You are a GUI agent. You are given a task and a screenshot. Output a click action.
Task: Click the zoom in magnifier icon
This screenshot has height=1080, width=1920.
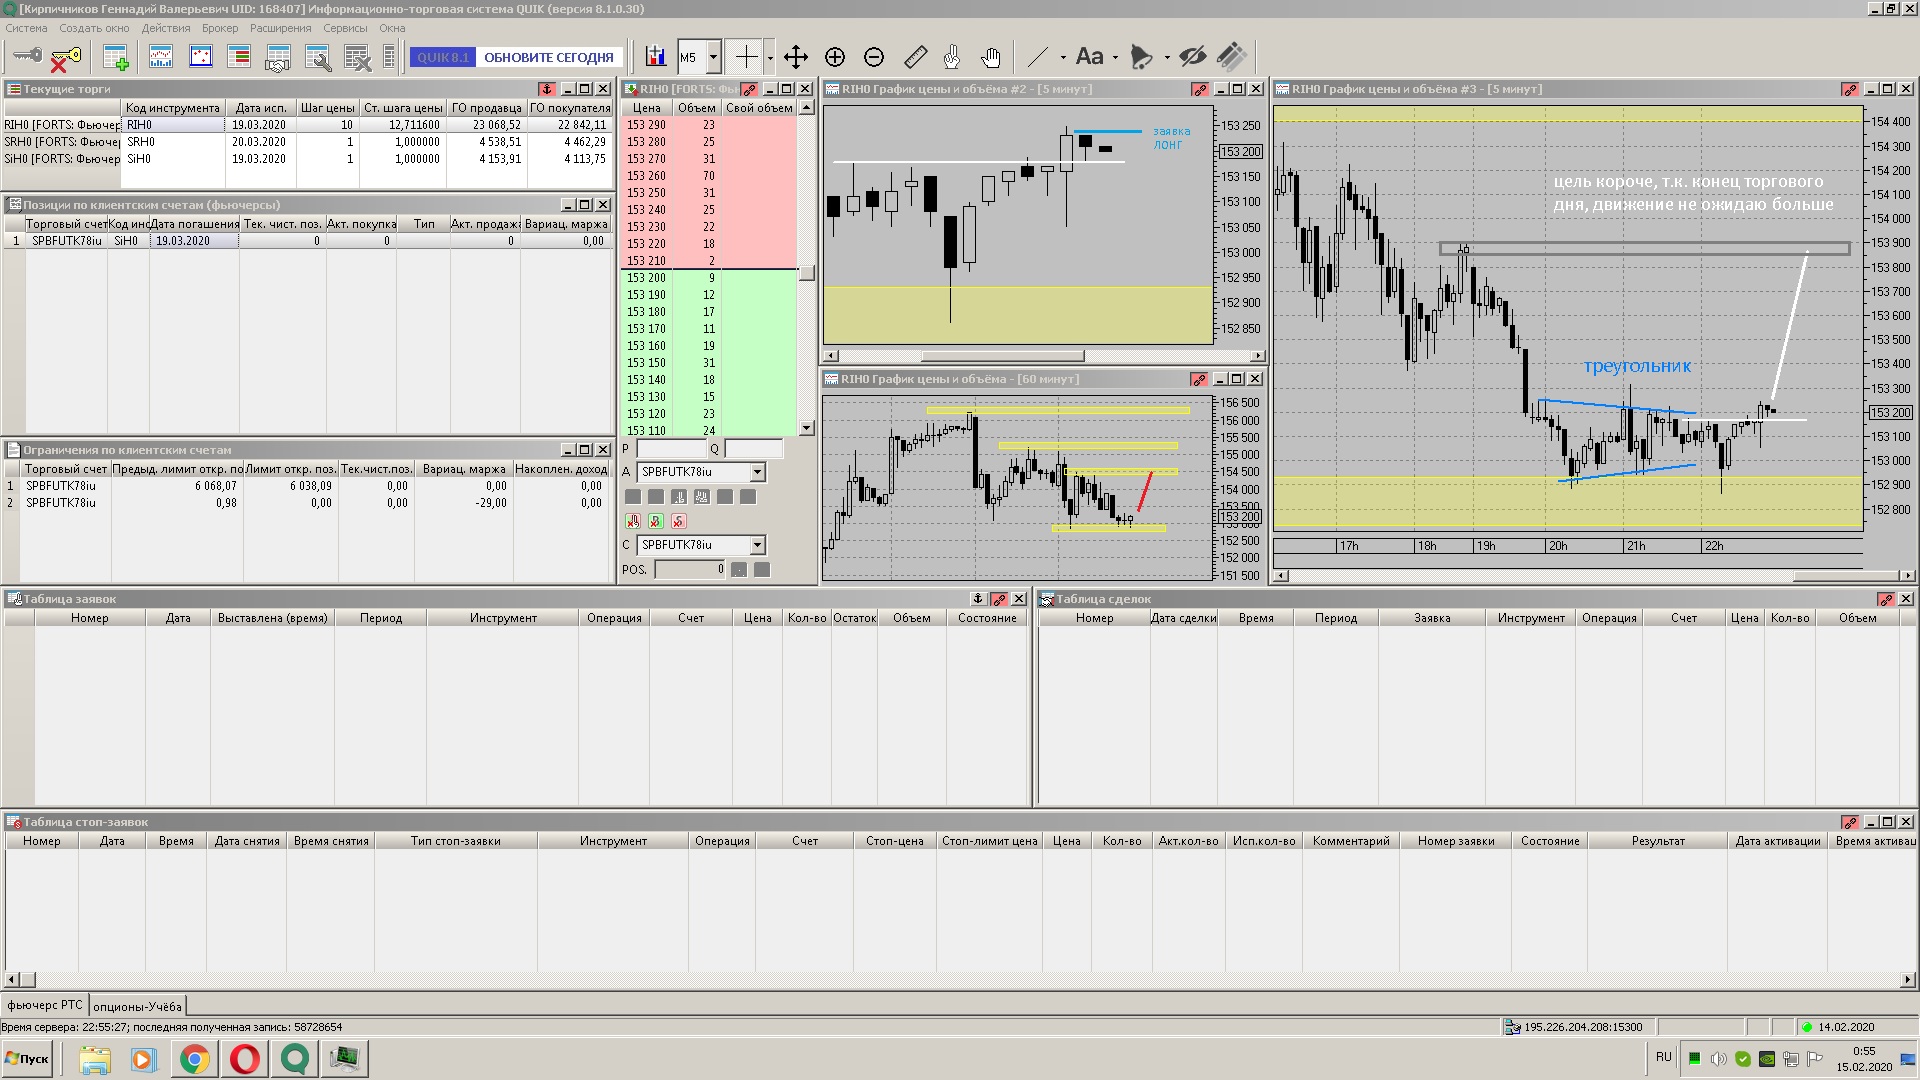tap(835, 57)
